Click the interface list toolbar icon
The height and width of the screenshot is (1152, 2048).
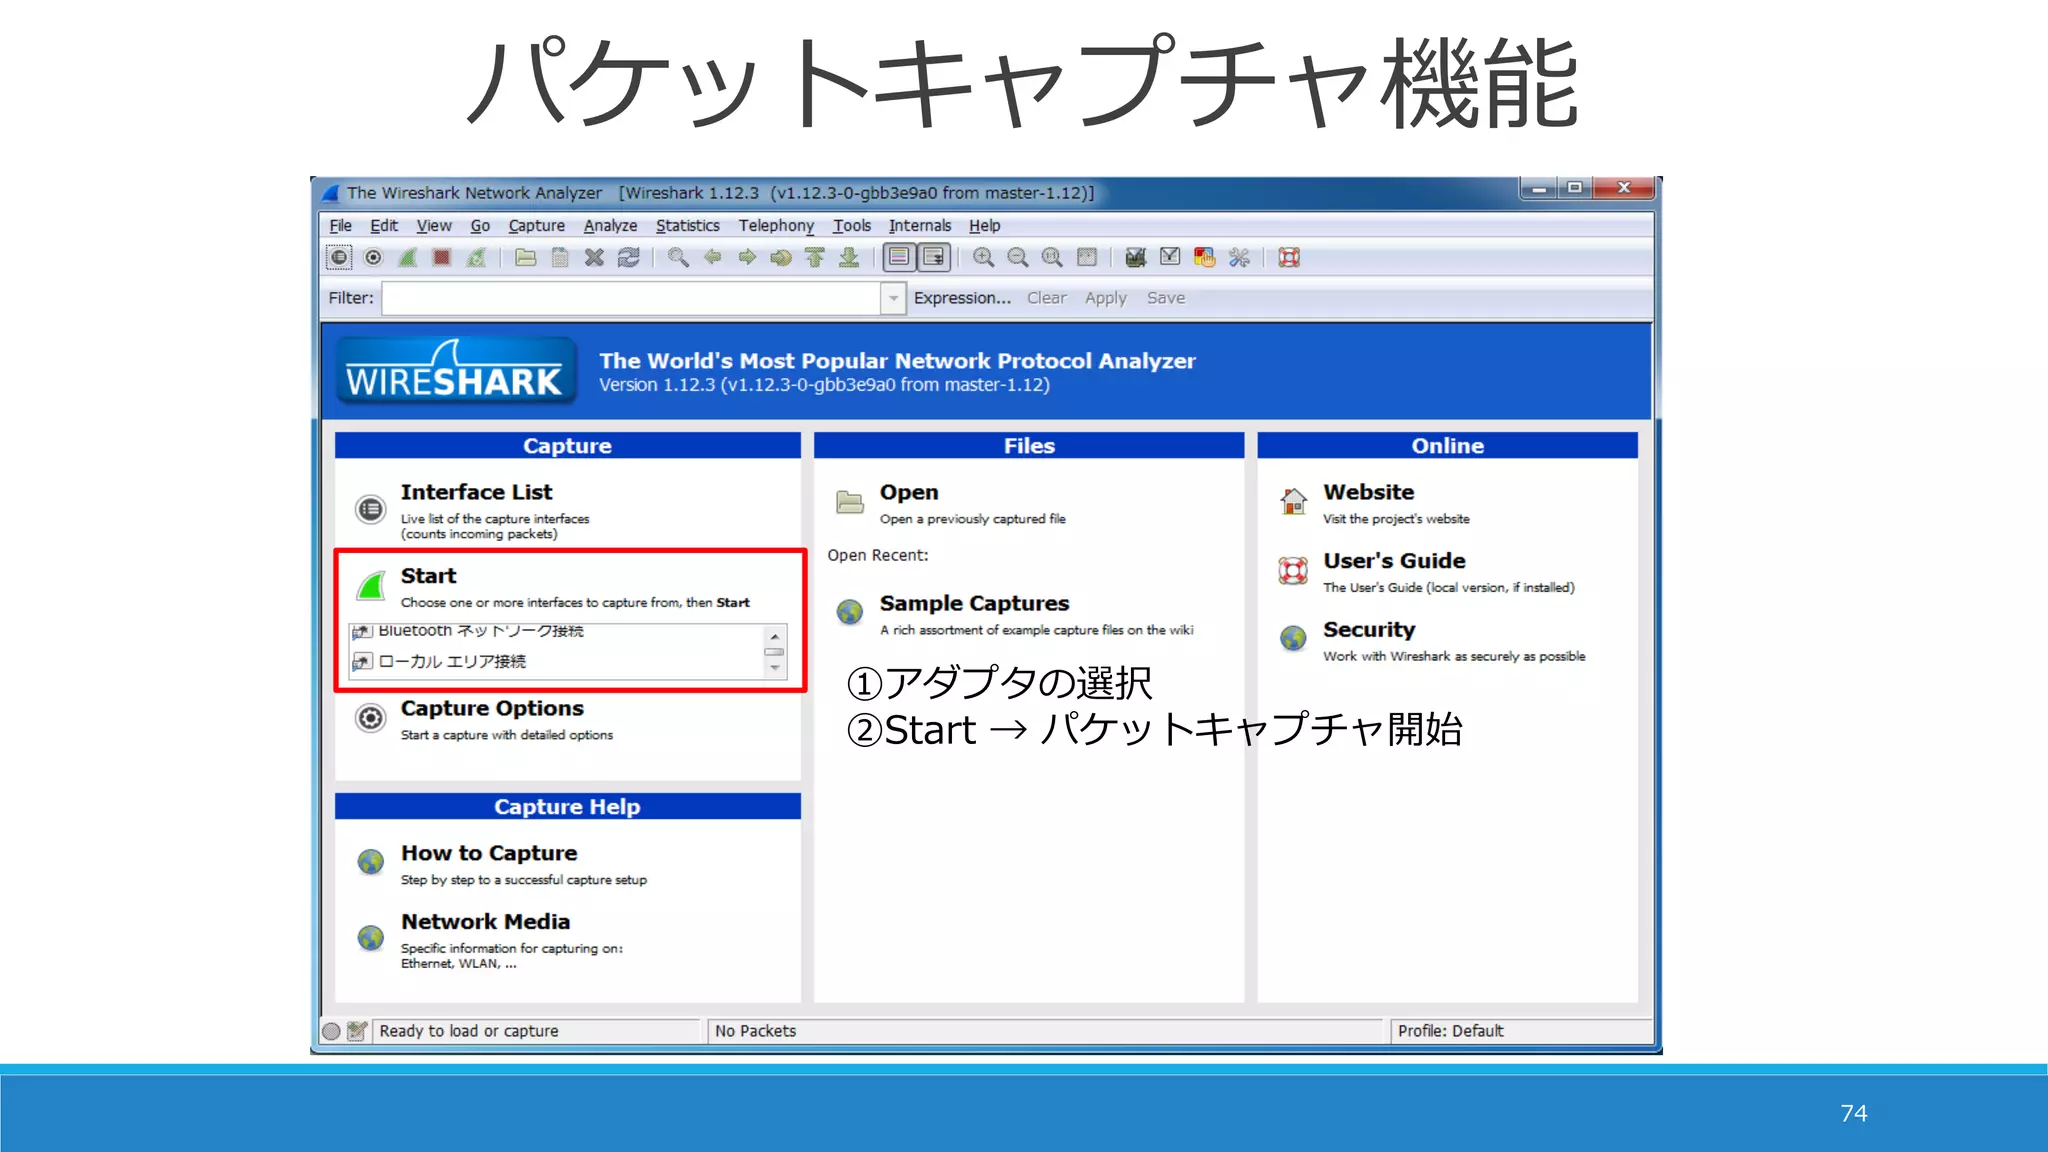[339, 258]
